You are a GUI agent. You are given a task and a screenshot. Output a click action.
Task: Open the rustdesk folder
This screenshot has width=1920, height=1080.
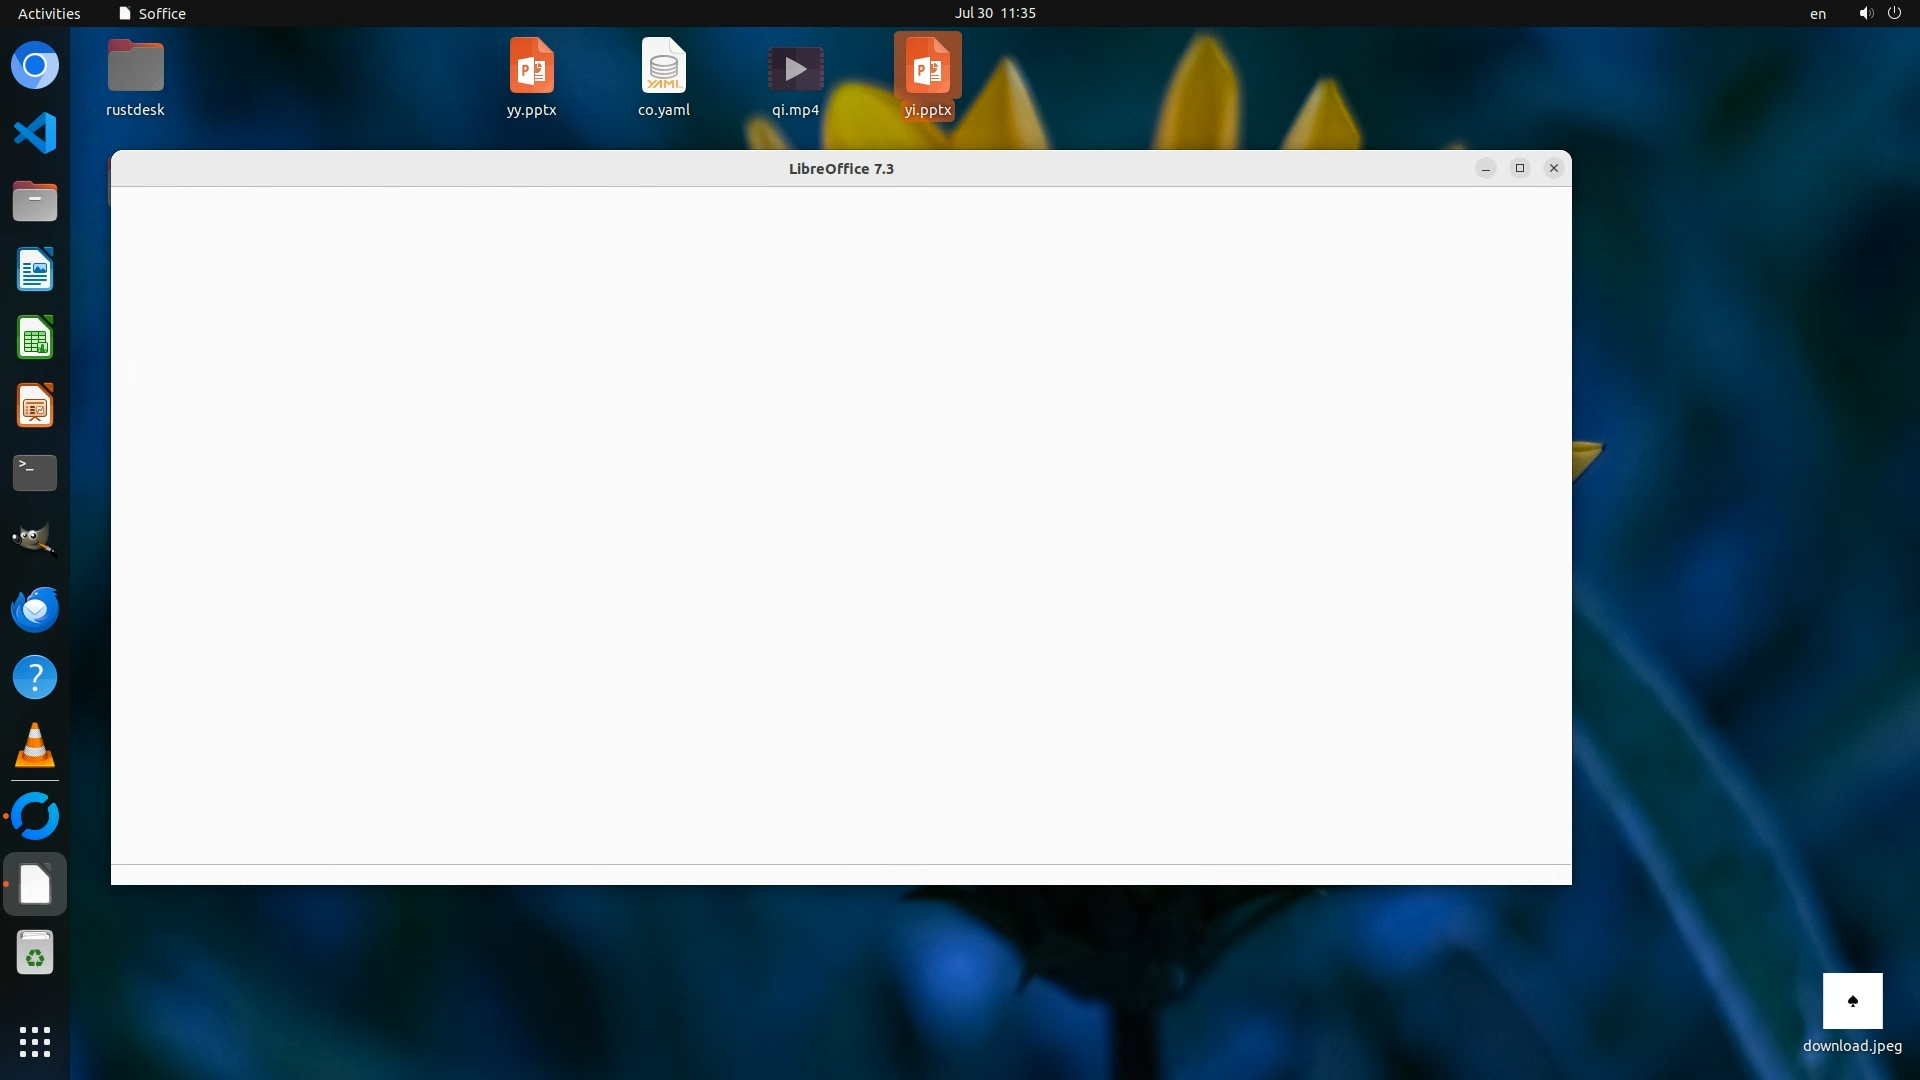coord(135,68)
